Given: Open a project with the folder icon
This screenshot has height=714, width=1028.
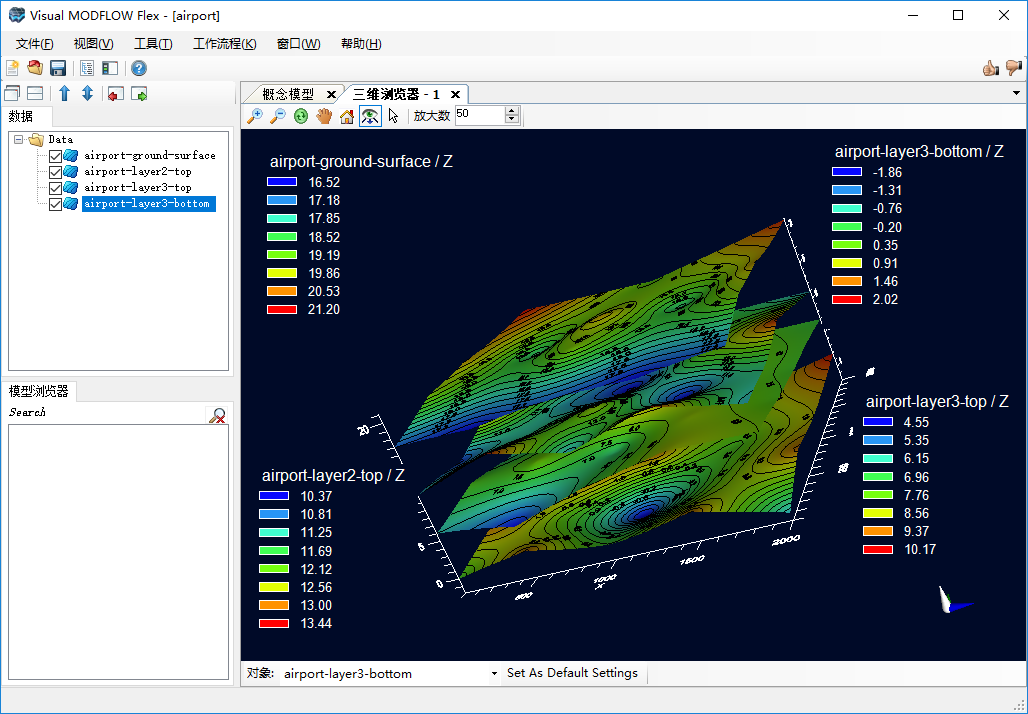Looking at the screenshot, I should point(35,68).
